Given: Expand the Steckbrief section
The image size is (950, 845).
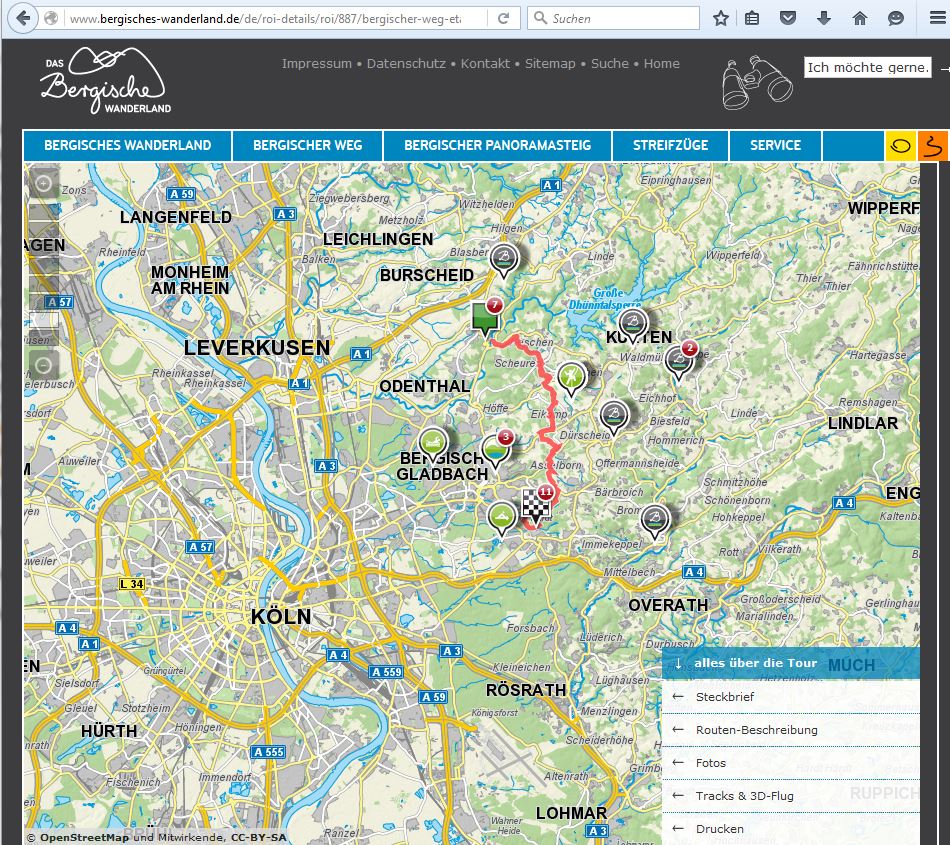Looking at the screenshot, I should point(725,697).
